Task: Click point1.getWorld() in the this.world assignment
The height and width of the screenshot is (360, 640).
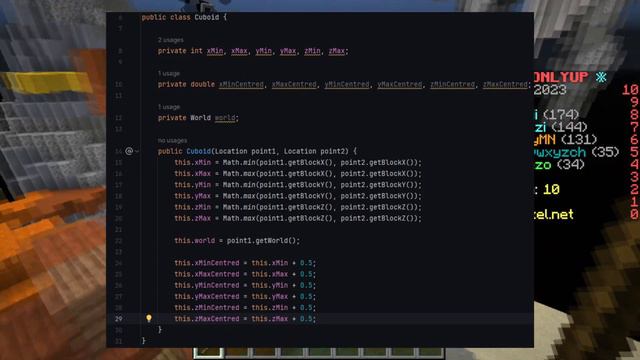Action: [x=263, y=241]
